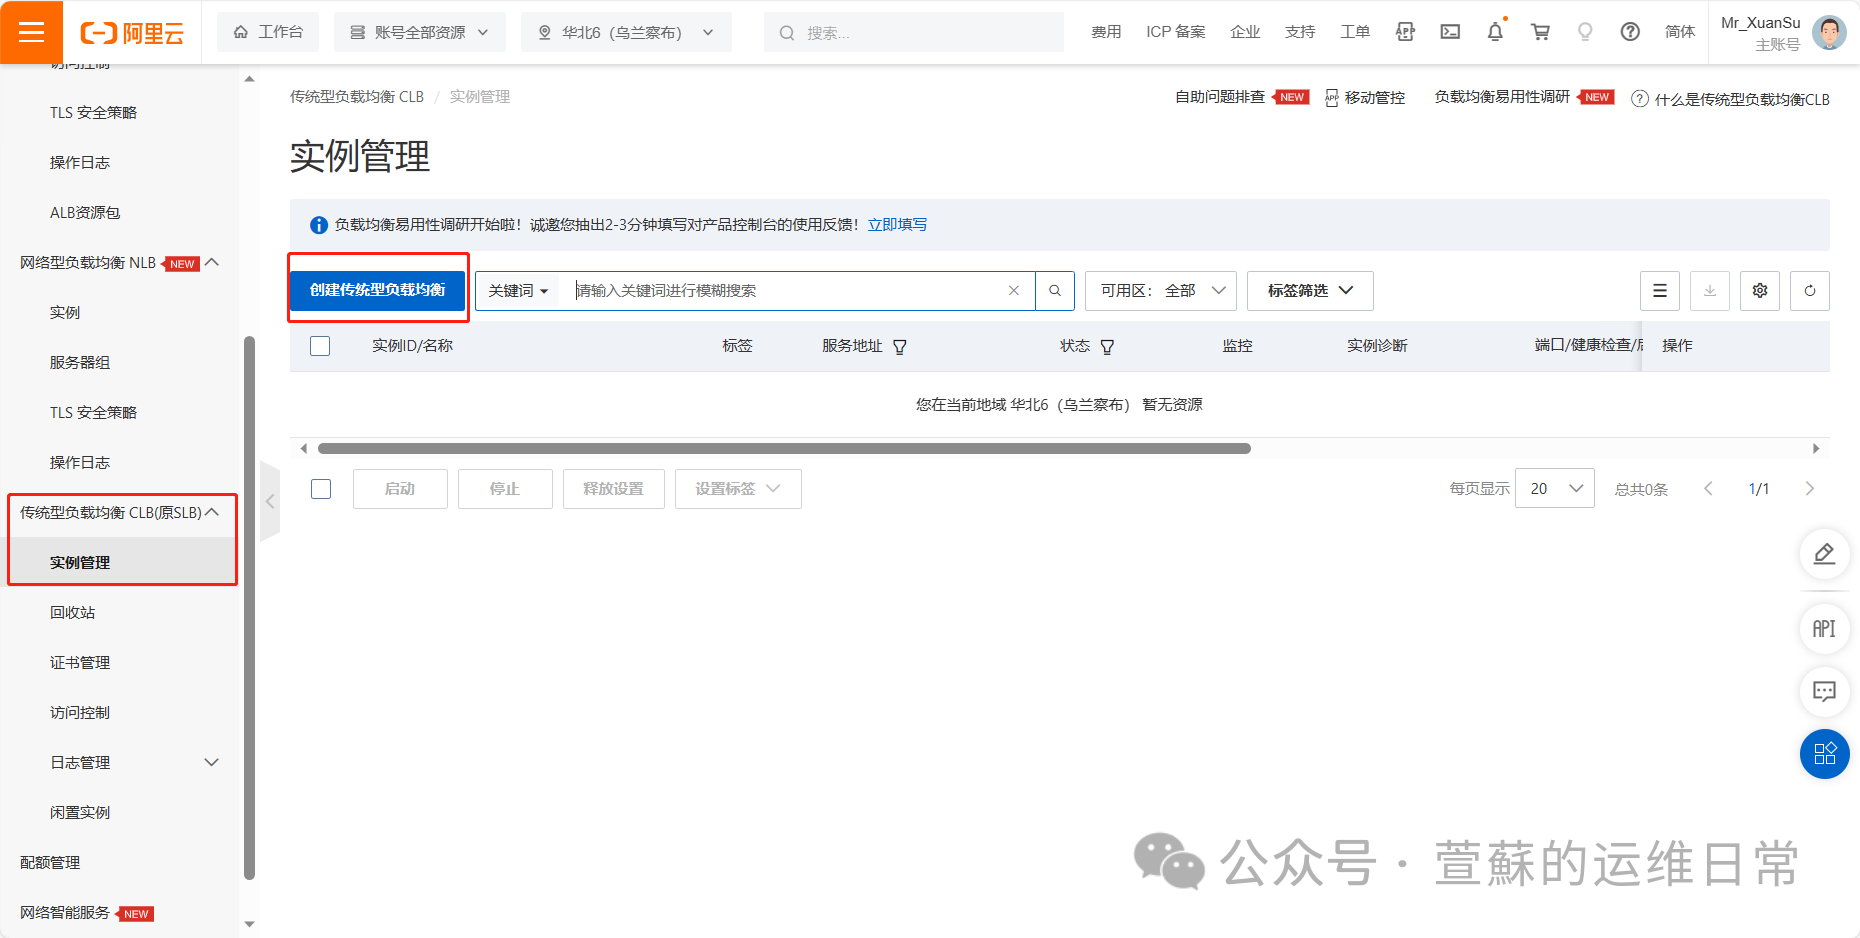Open the help question mark icon

tap(1630, 32)
